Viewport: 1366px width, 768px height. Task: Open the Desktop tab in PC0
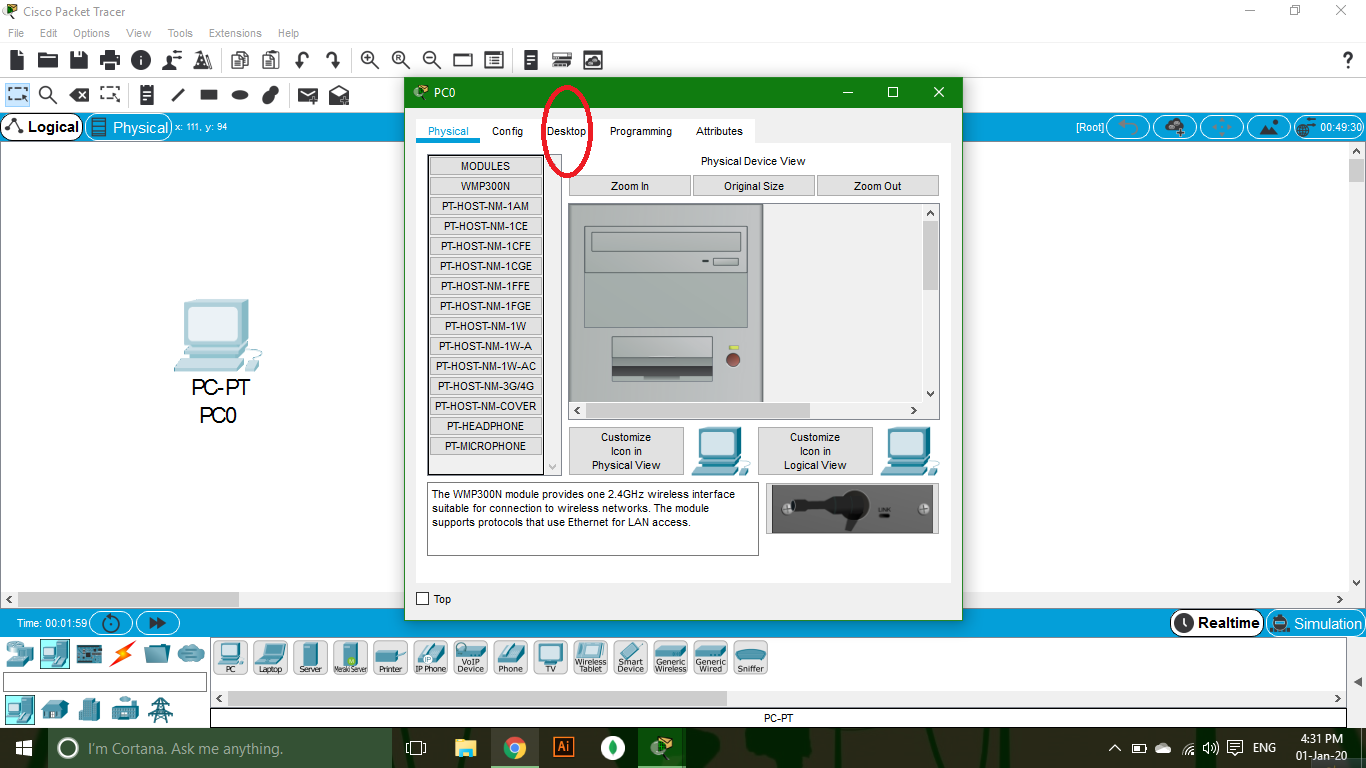point(566,131)
